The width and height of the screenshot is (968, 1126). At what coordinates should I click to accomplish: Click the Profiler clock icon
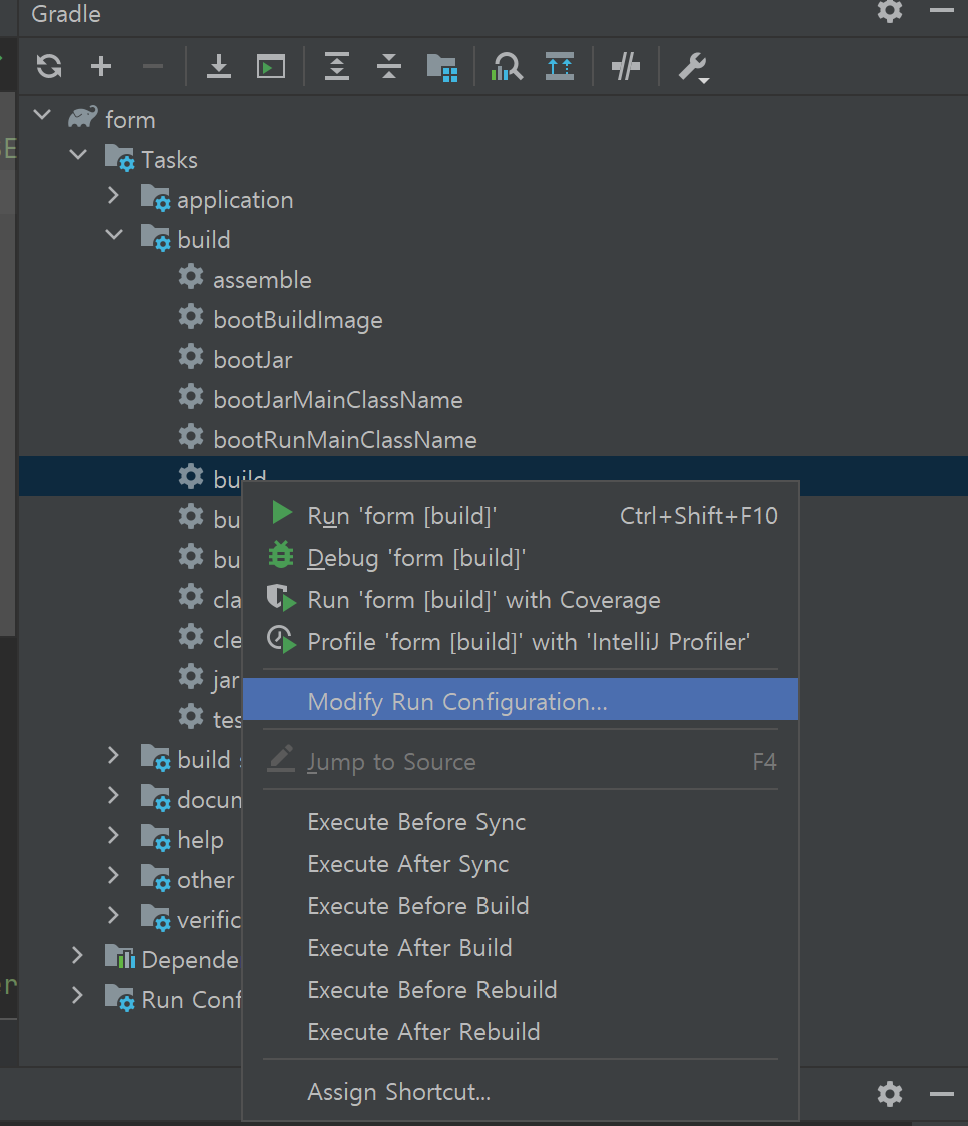click(x=281, y=639)
